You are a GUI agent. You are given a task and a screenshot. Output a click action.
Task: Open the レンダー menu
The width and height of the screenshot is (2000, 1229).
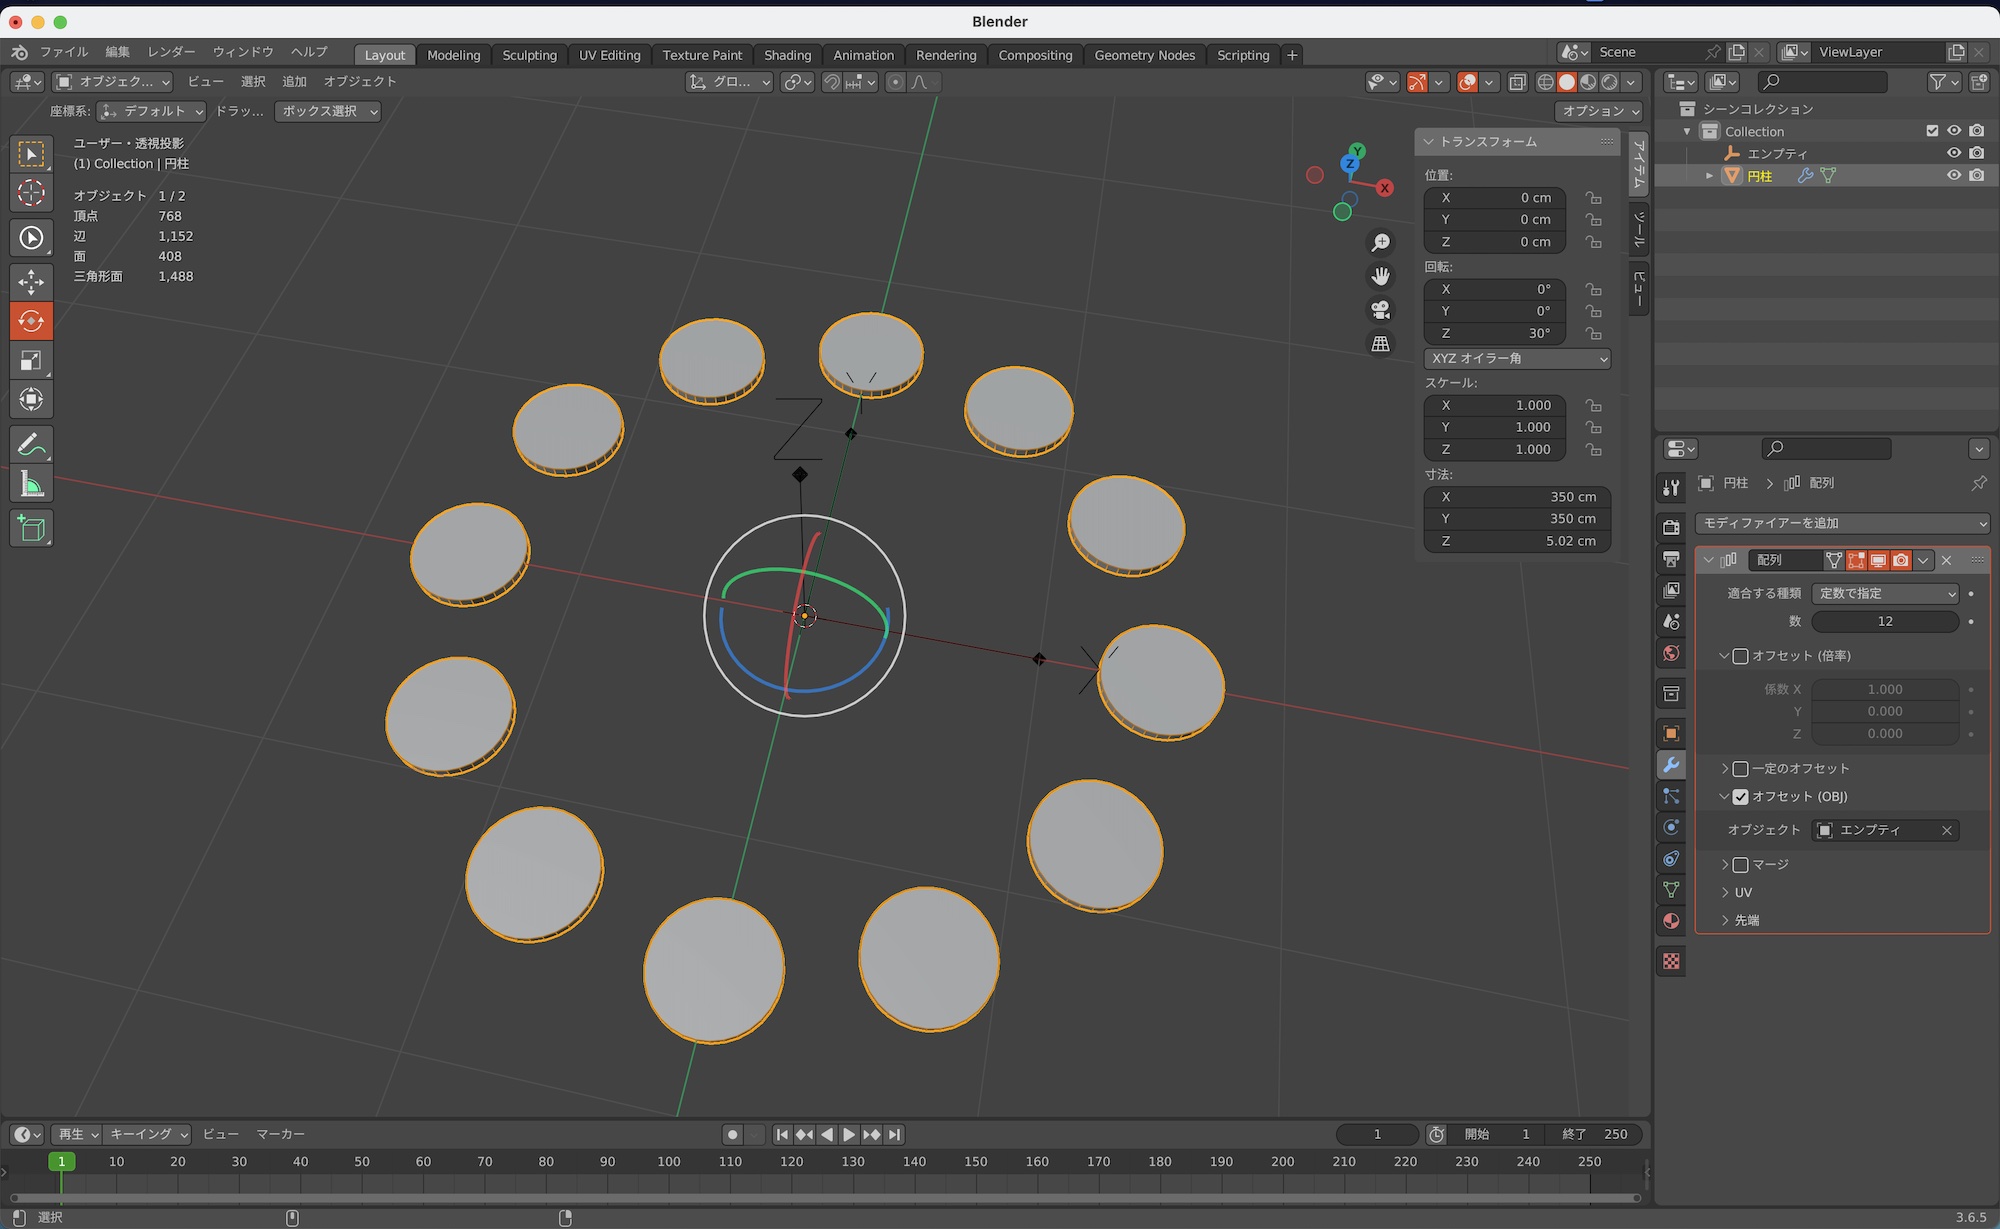coord(171,52)
